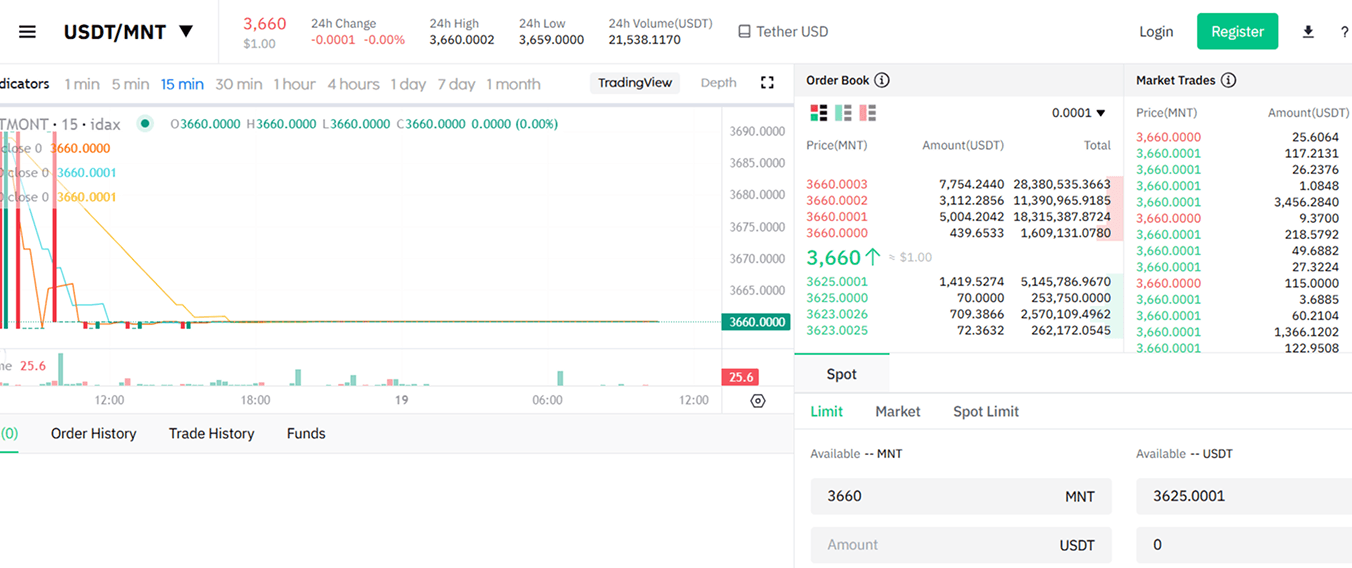This screenshot has height=568, width=1352.
Task: Toggle fullscreen chart icon
Action: pyautogui.click(x=767, y=83)
